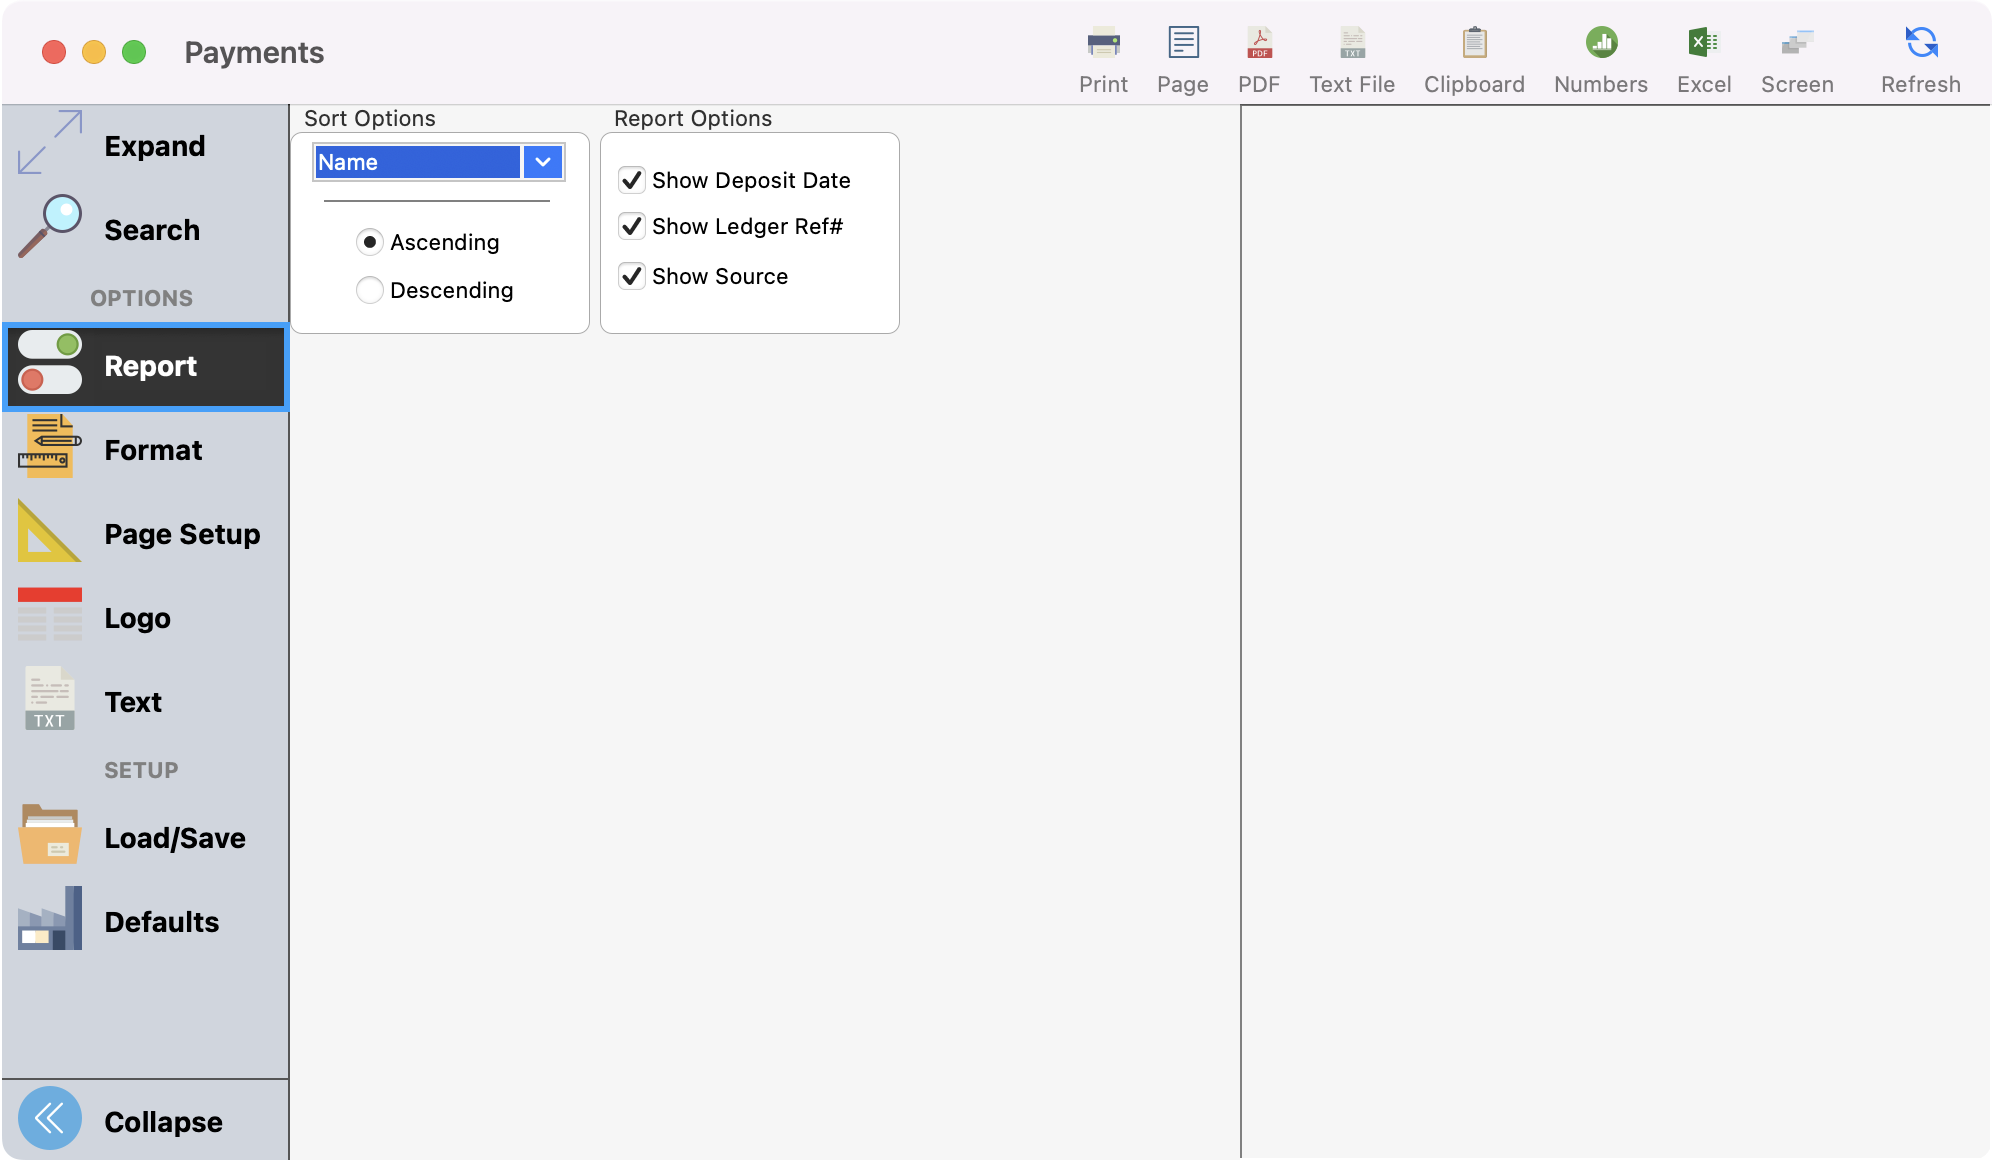The image size is (1992, 1160).
Task: Send report output to Screen
Action: 1797,55
